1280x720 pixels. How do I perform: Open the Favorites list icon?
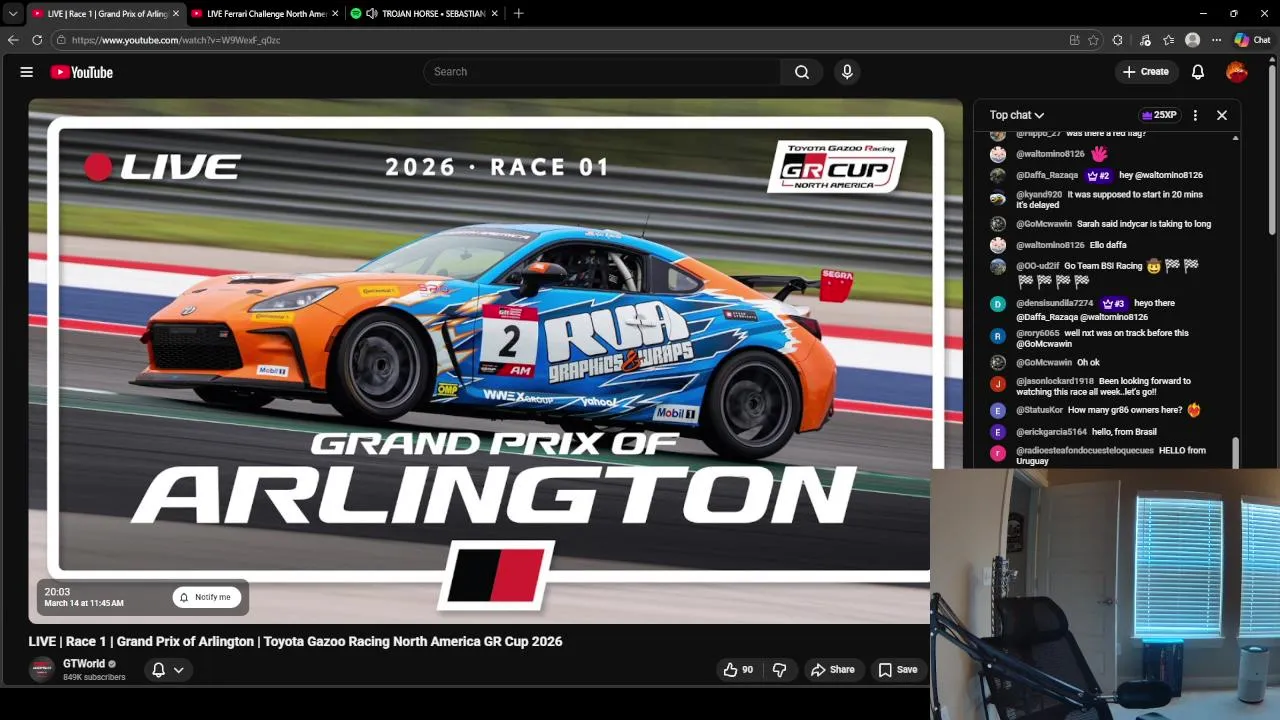coord(1169,40)
